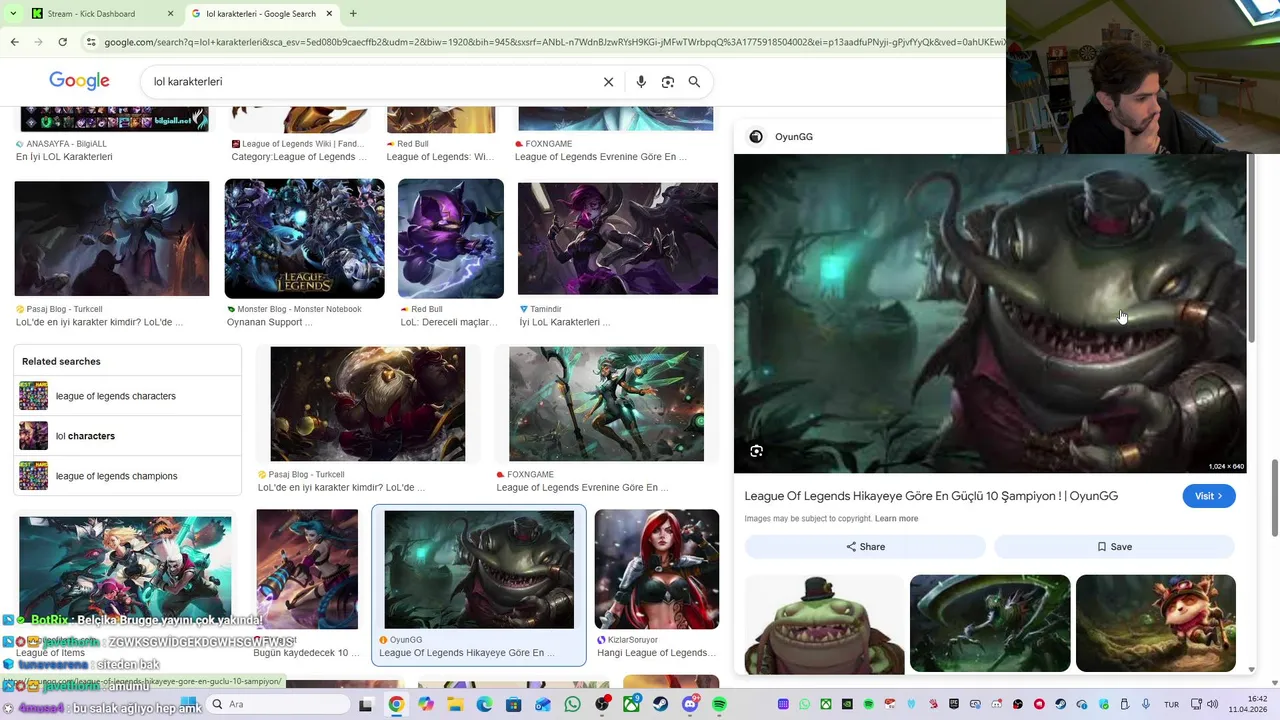The height and width of the screenshot is (720, 1280).
Task: Click the Visit button
Action: [x=1209, y=496]
